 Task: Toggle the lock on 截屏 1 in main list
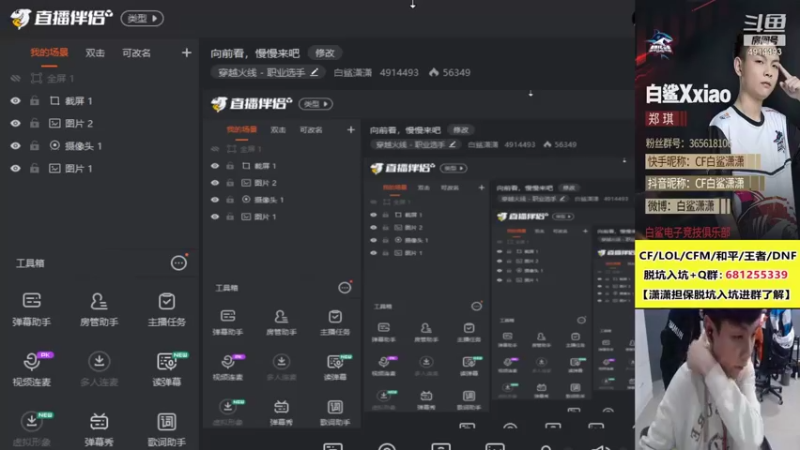34,101
